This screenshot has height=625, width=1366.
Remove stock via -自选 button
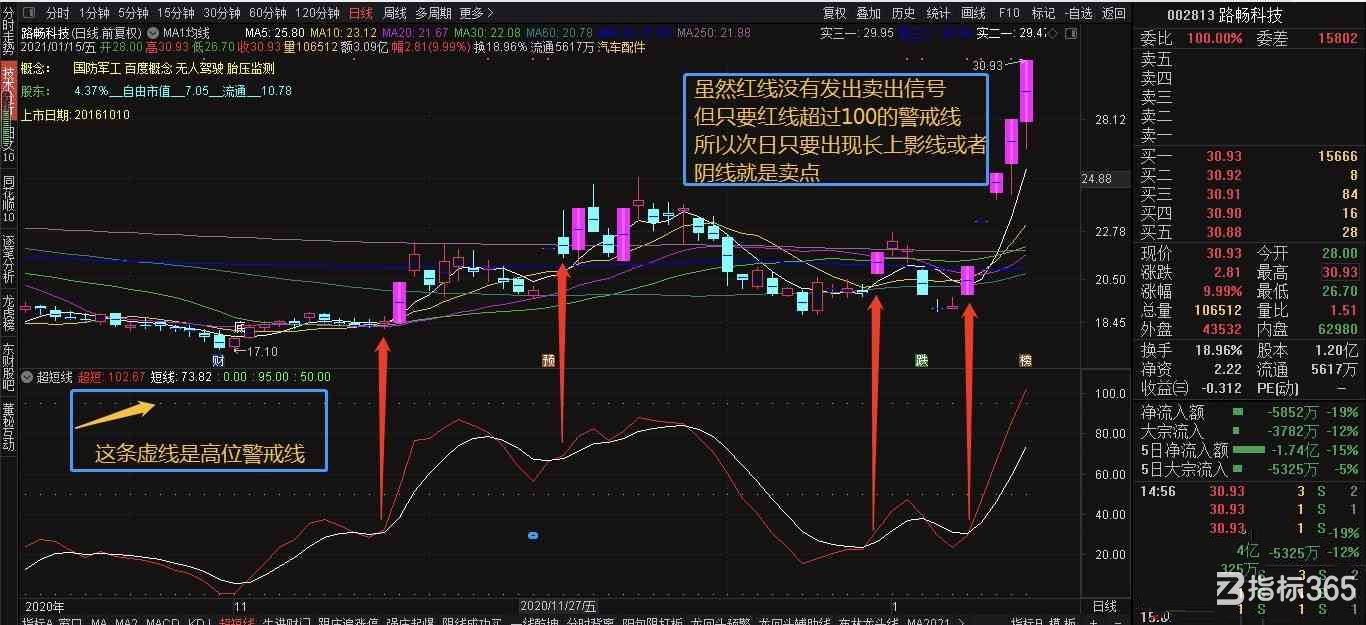coord(1078,13)
